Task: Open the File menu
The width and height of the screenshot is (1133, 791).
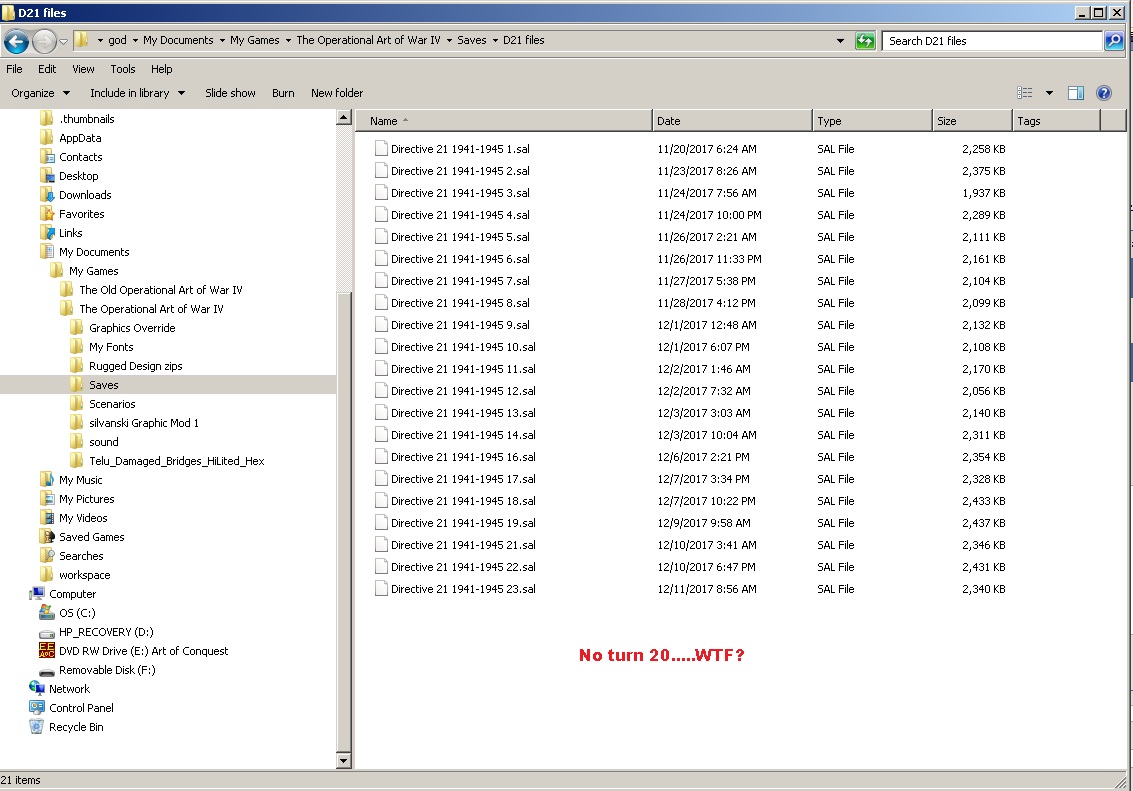Action: [x=14, y=69]
